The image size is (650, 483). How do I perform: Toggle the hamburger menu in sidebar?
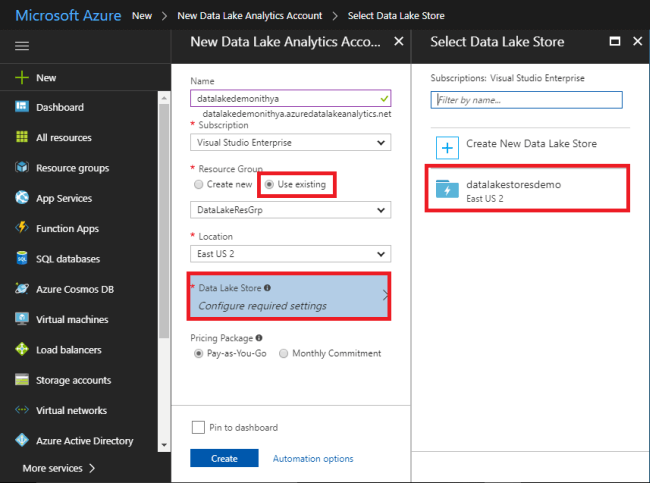coord(22,46)
